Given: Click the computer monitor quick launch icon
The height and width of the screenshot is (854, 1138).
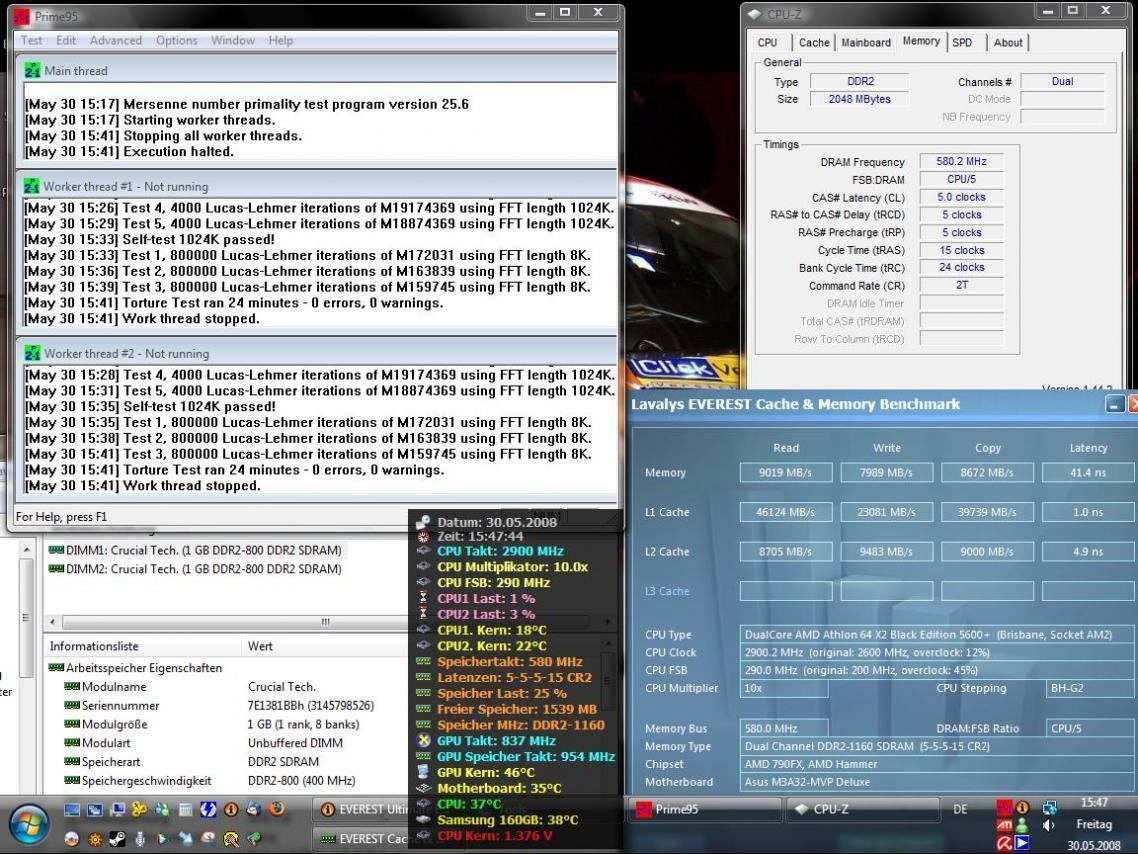Looking at the screenshot, I should point(118,809).
